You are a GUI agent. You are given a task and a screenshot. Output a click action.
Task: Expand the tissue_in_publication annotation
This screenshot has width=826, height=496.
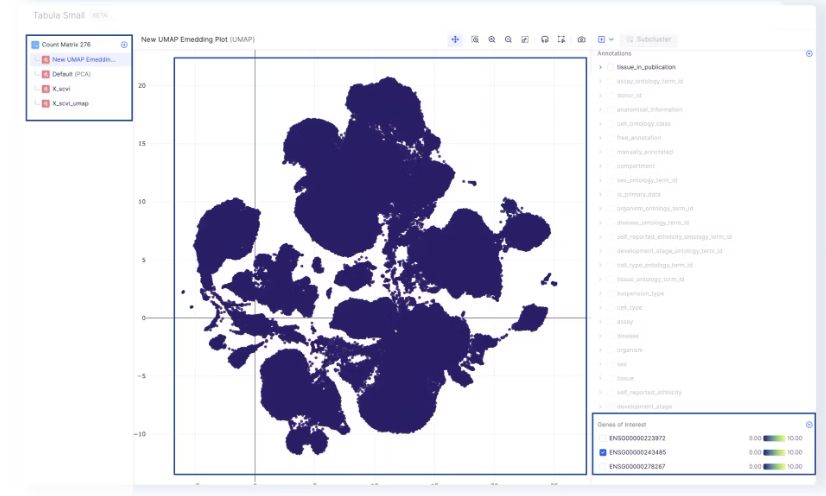coord(600,67)
